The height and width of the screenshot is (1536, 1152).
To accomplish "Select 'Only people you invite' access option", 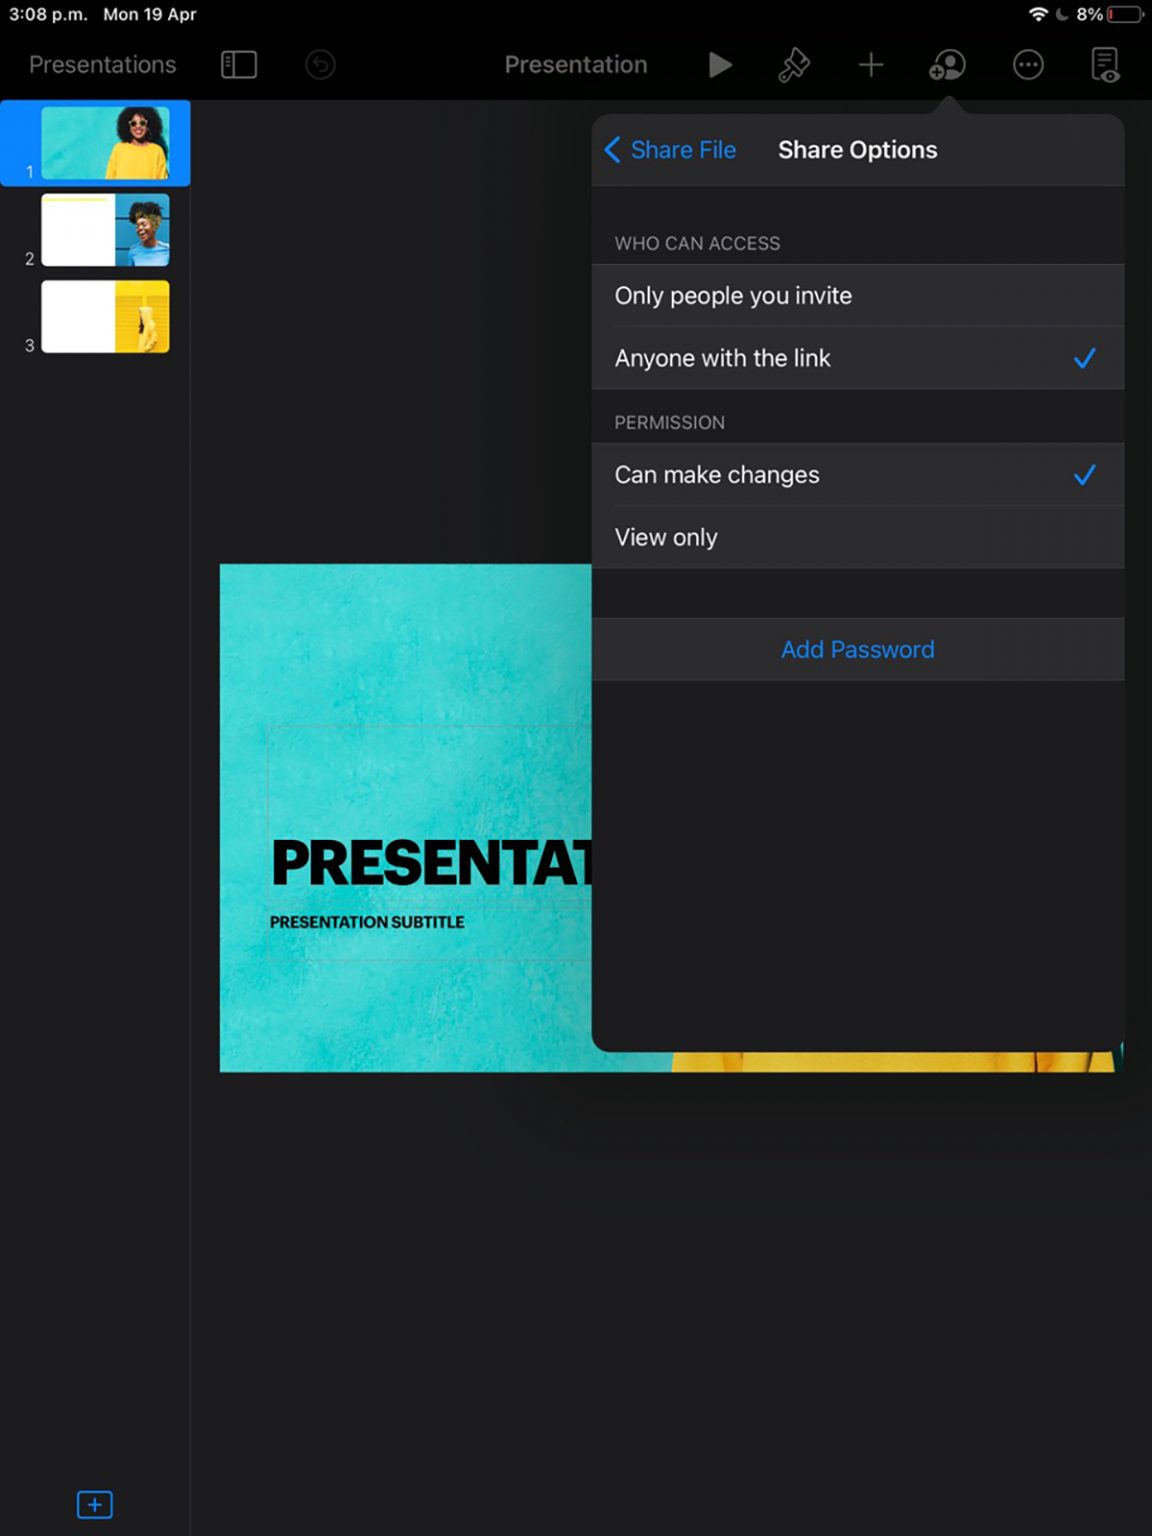I will click(733, 295).
